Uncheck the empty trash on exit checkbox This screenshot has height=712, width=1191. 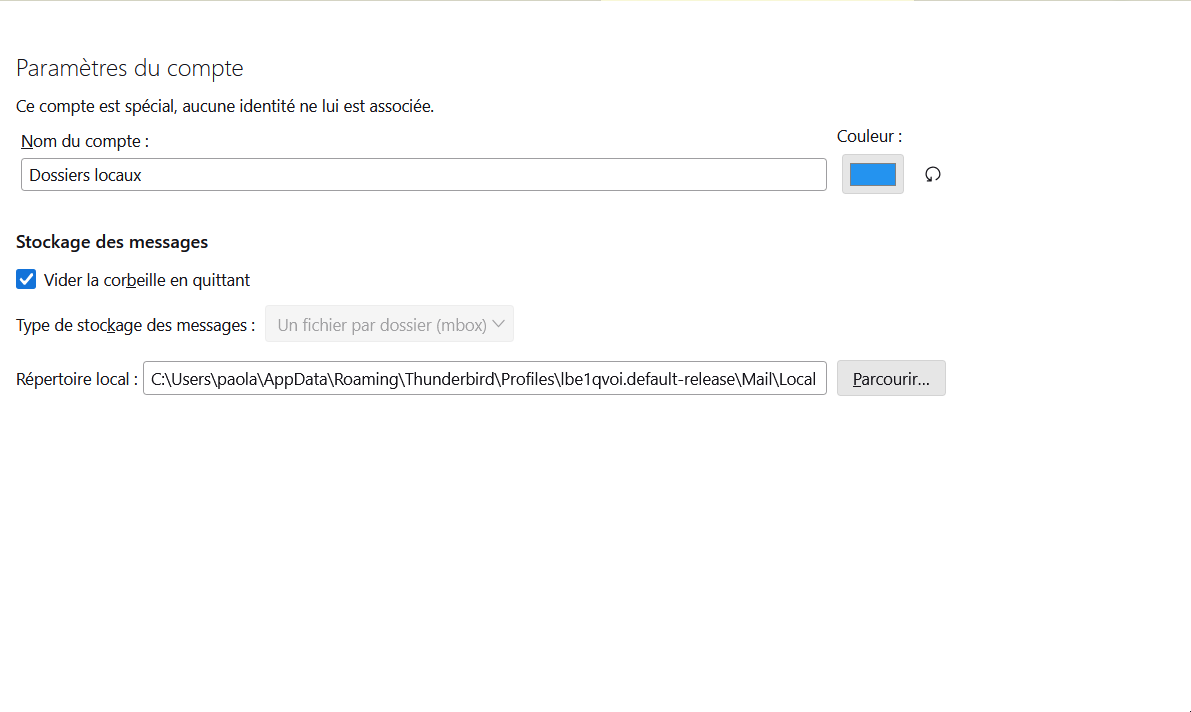tap(27, 280)
